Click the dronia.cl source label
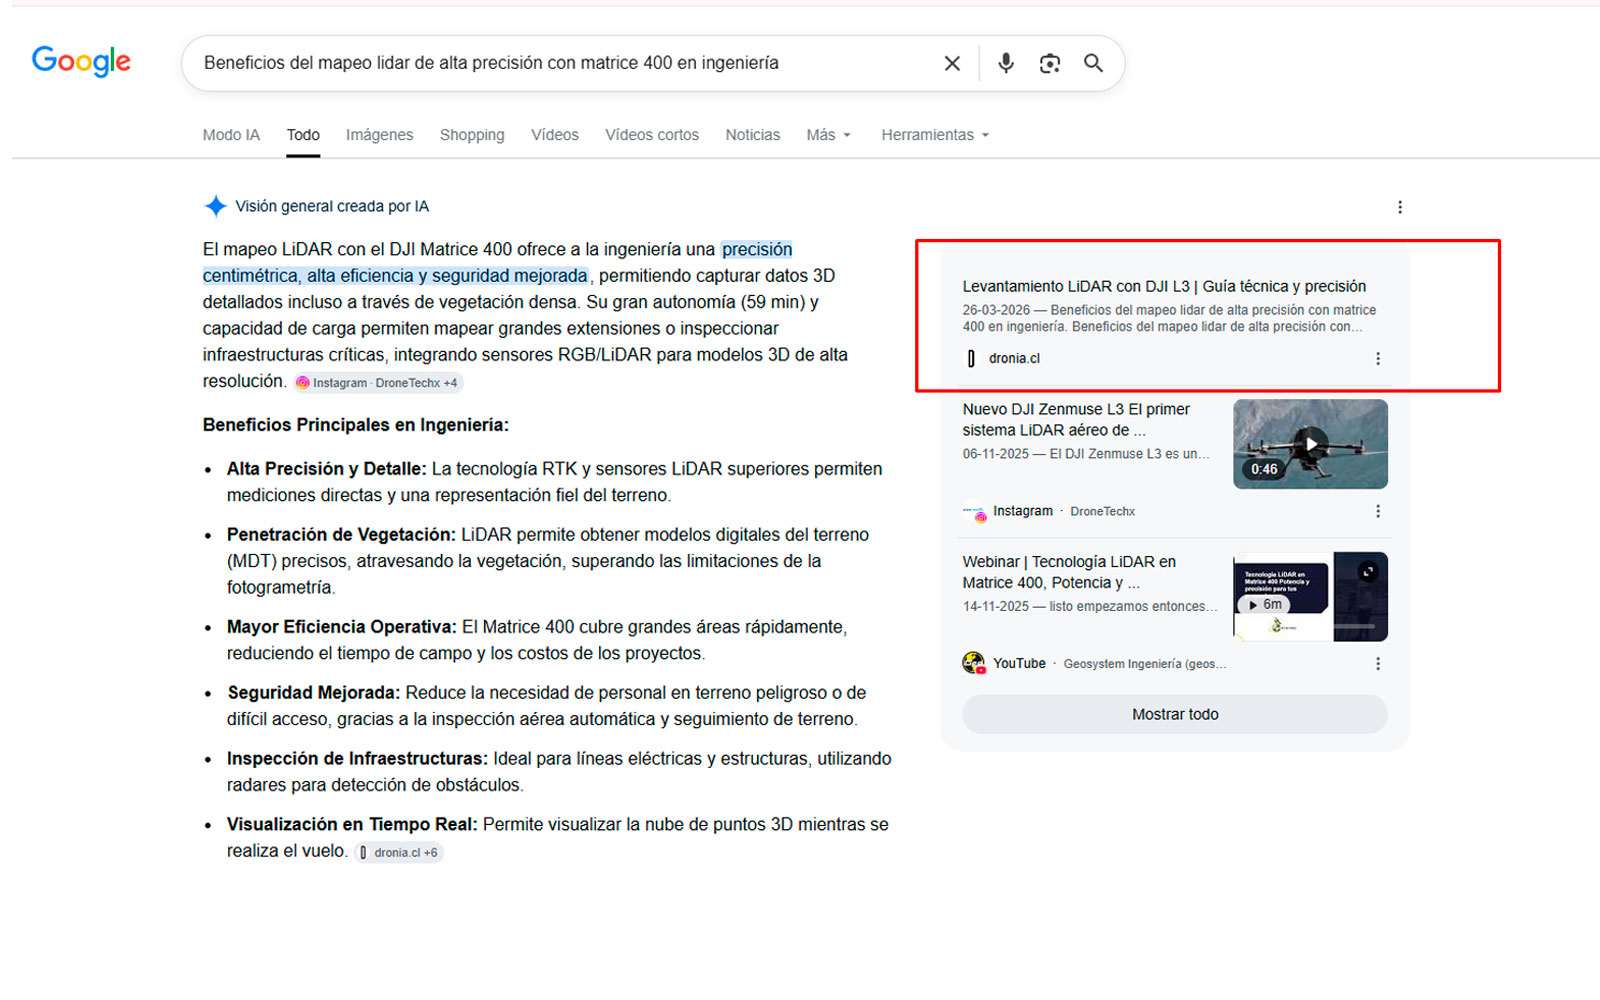The height and width of the screenshot is (1000, 1600). pos(1014,358)
